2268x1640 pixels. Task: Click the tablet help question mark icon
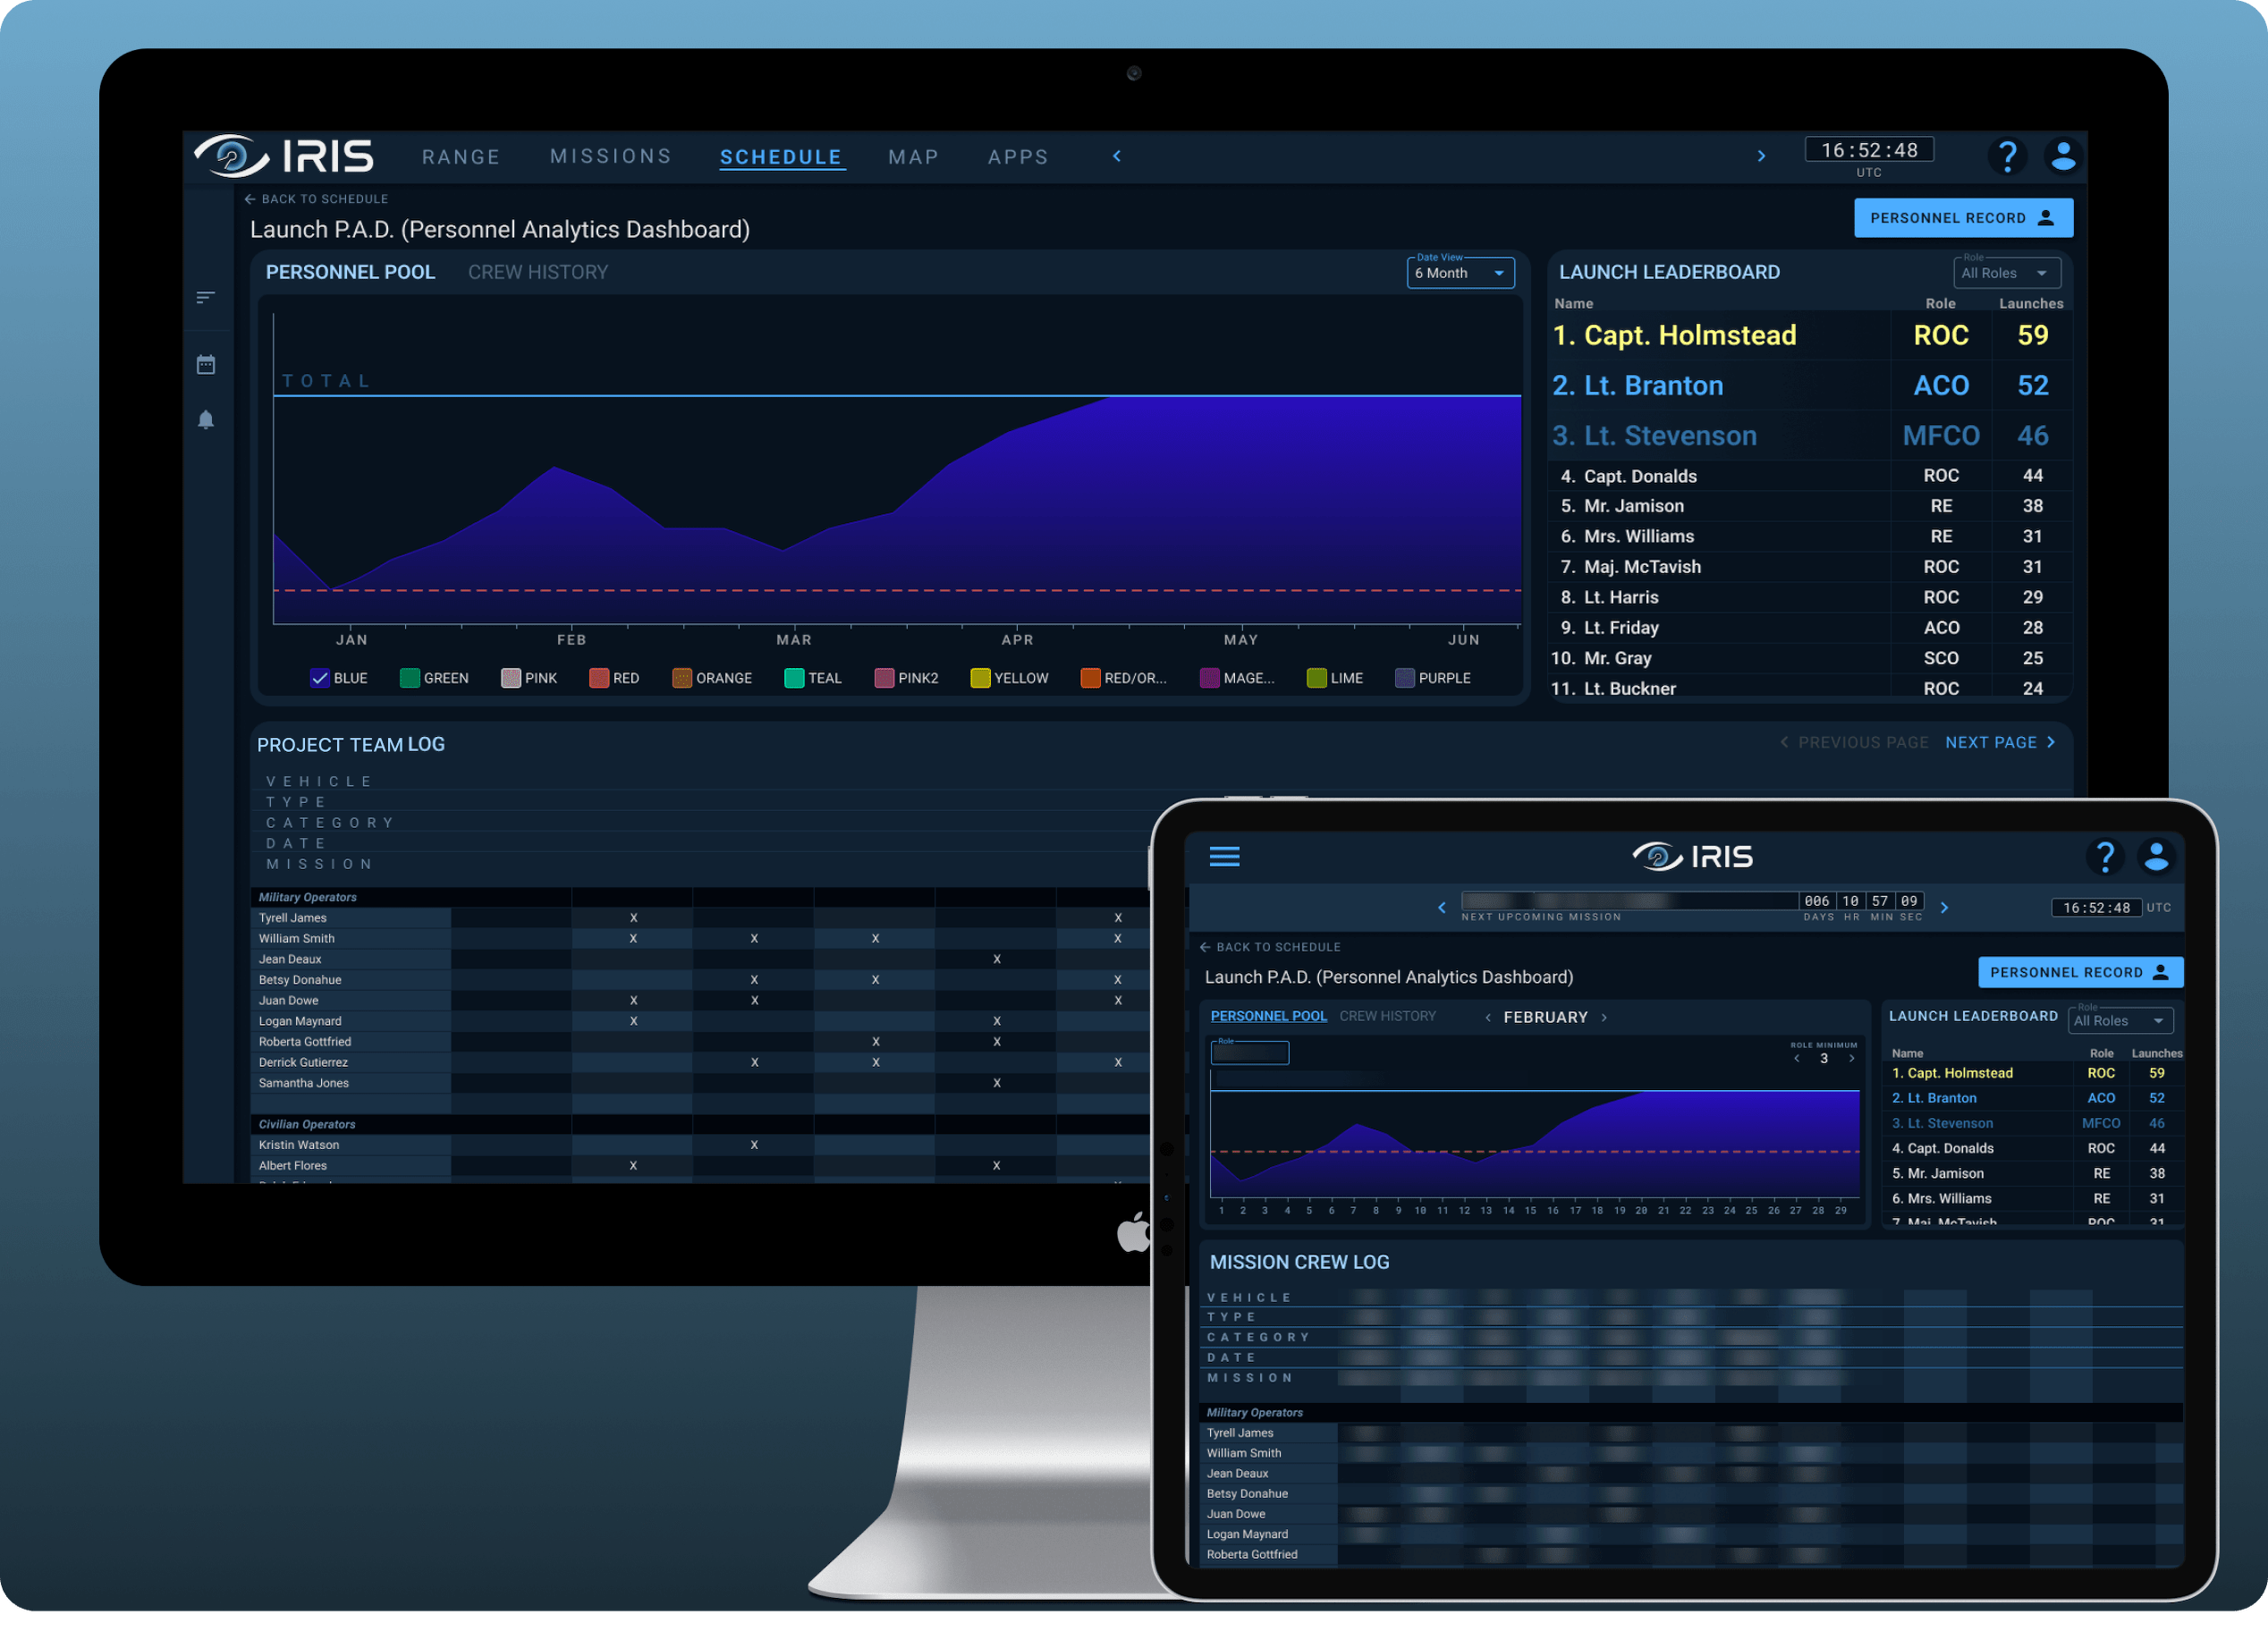(2105, 857)
